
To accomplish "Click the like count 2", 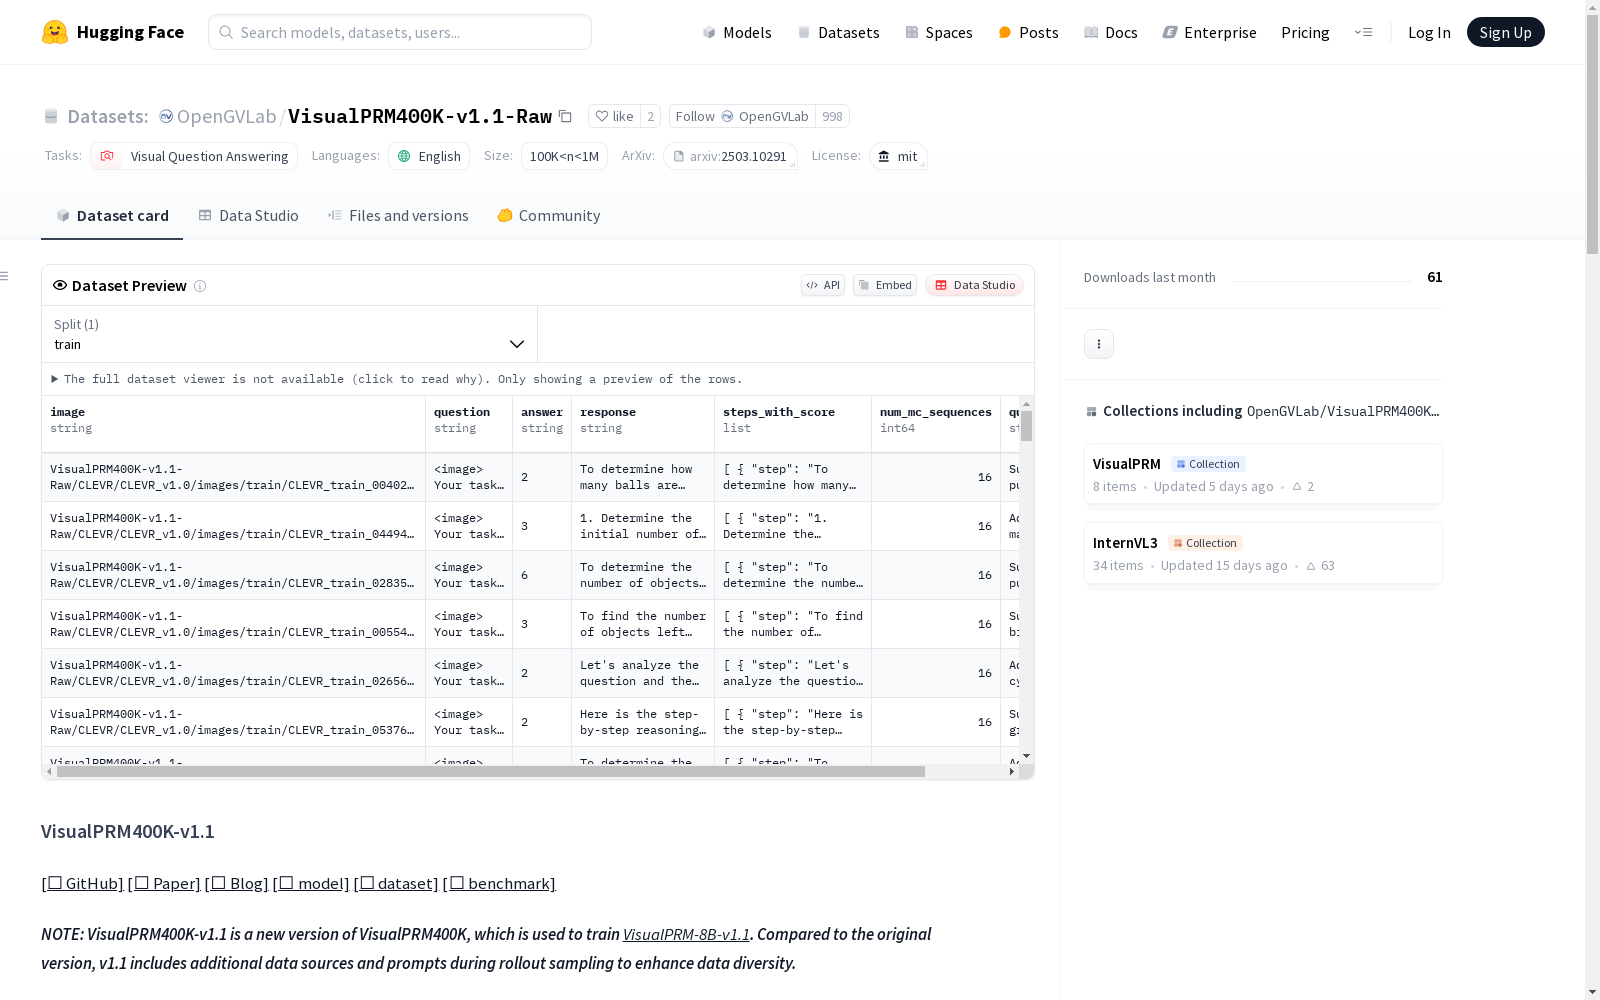I will click(651, 116).
